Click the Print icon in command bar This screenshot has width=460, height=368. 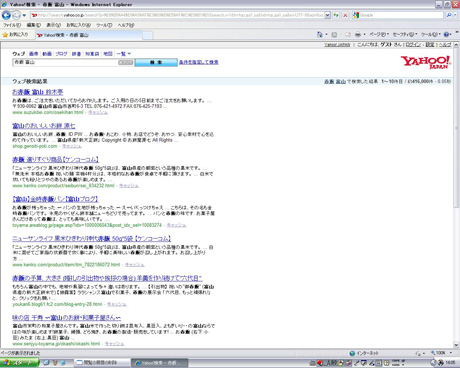(x=358, y=34)
